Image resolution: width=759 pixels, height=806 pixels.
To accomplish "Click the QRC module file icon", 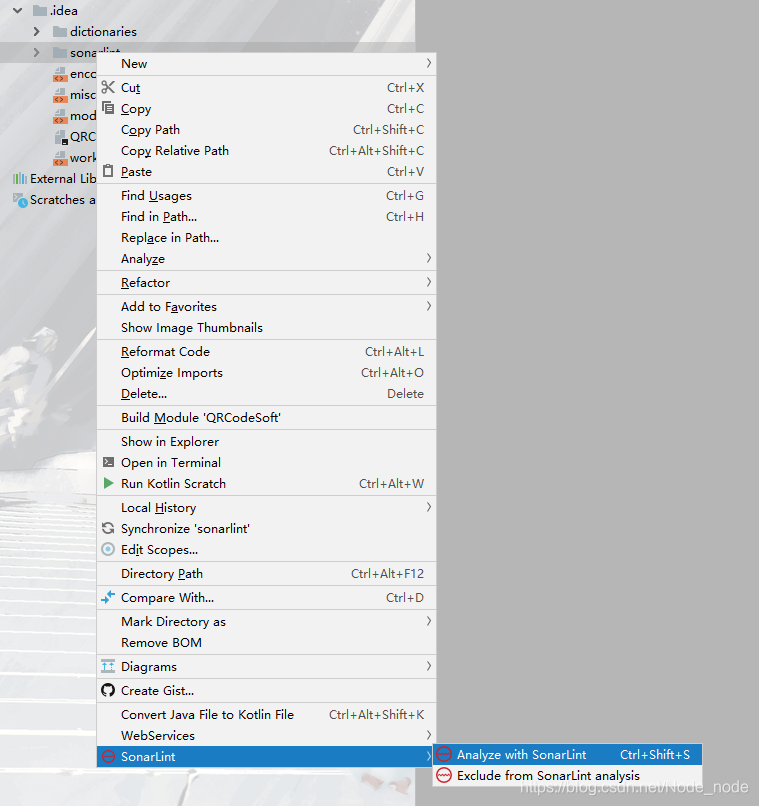I will pyautogui.click(x=61, y=137).
